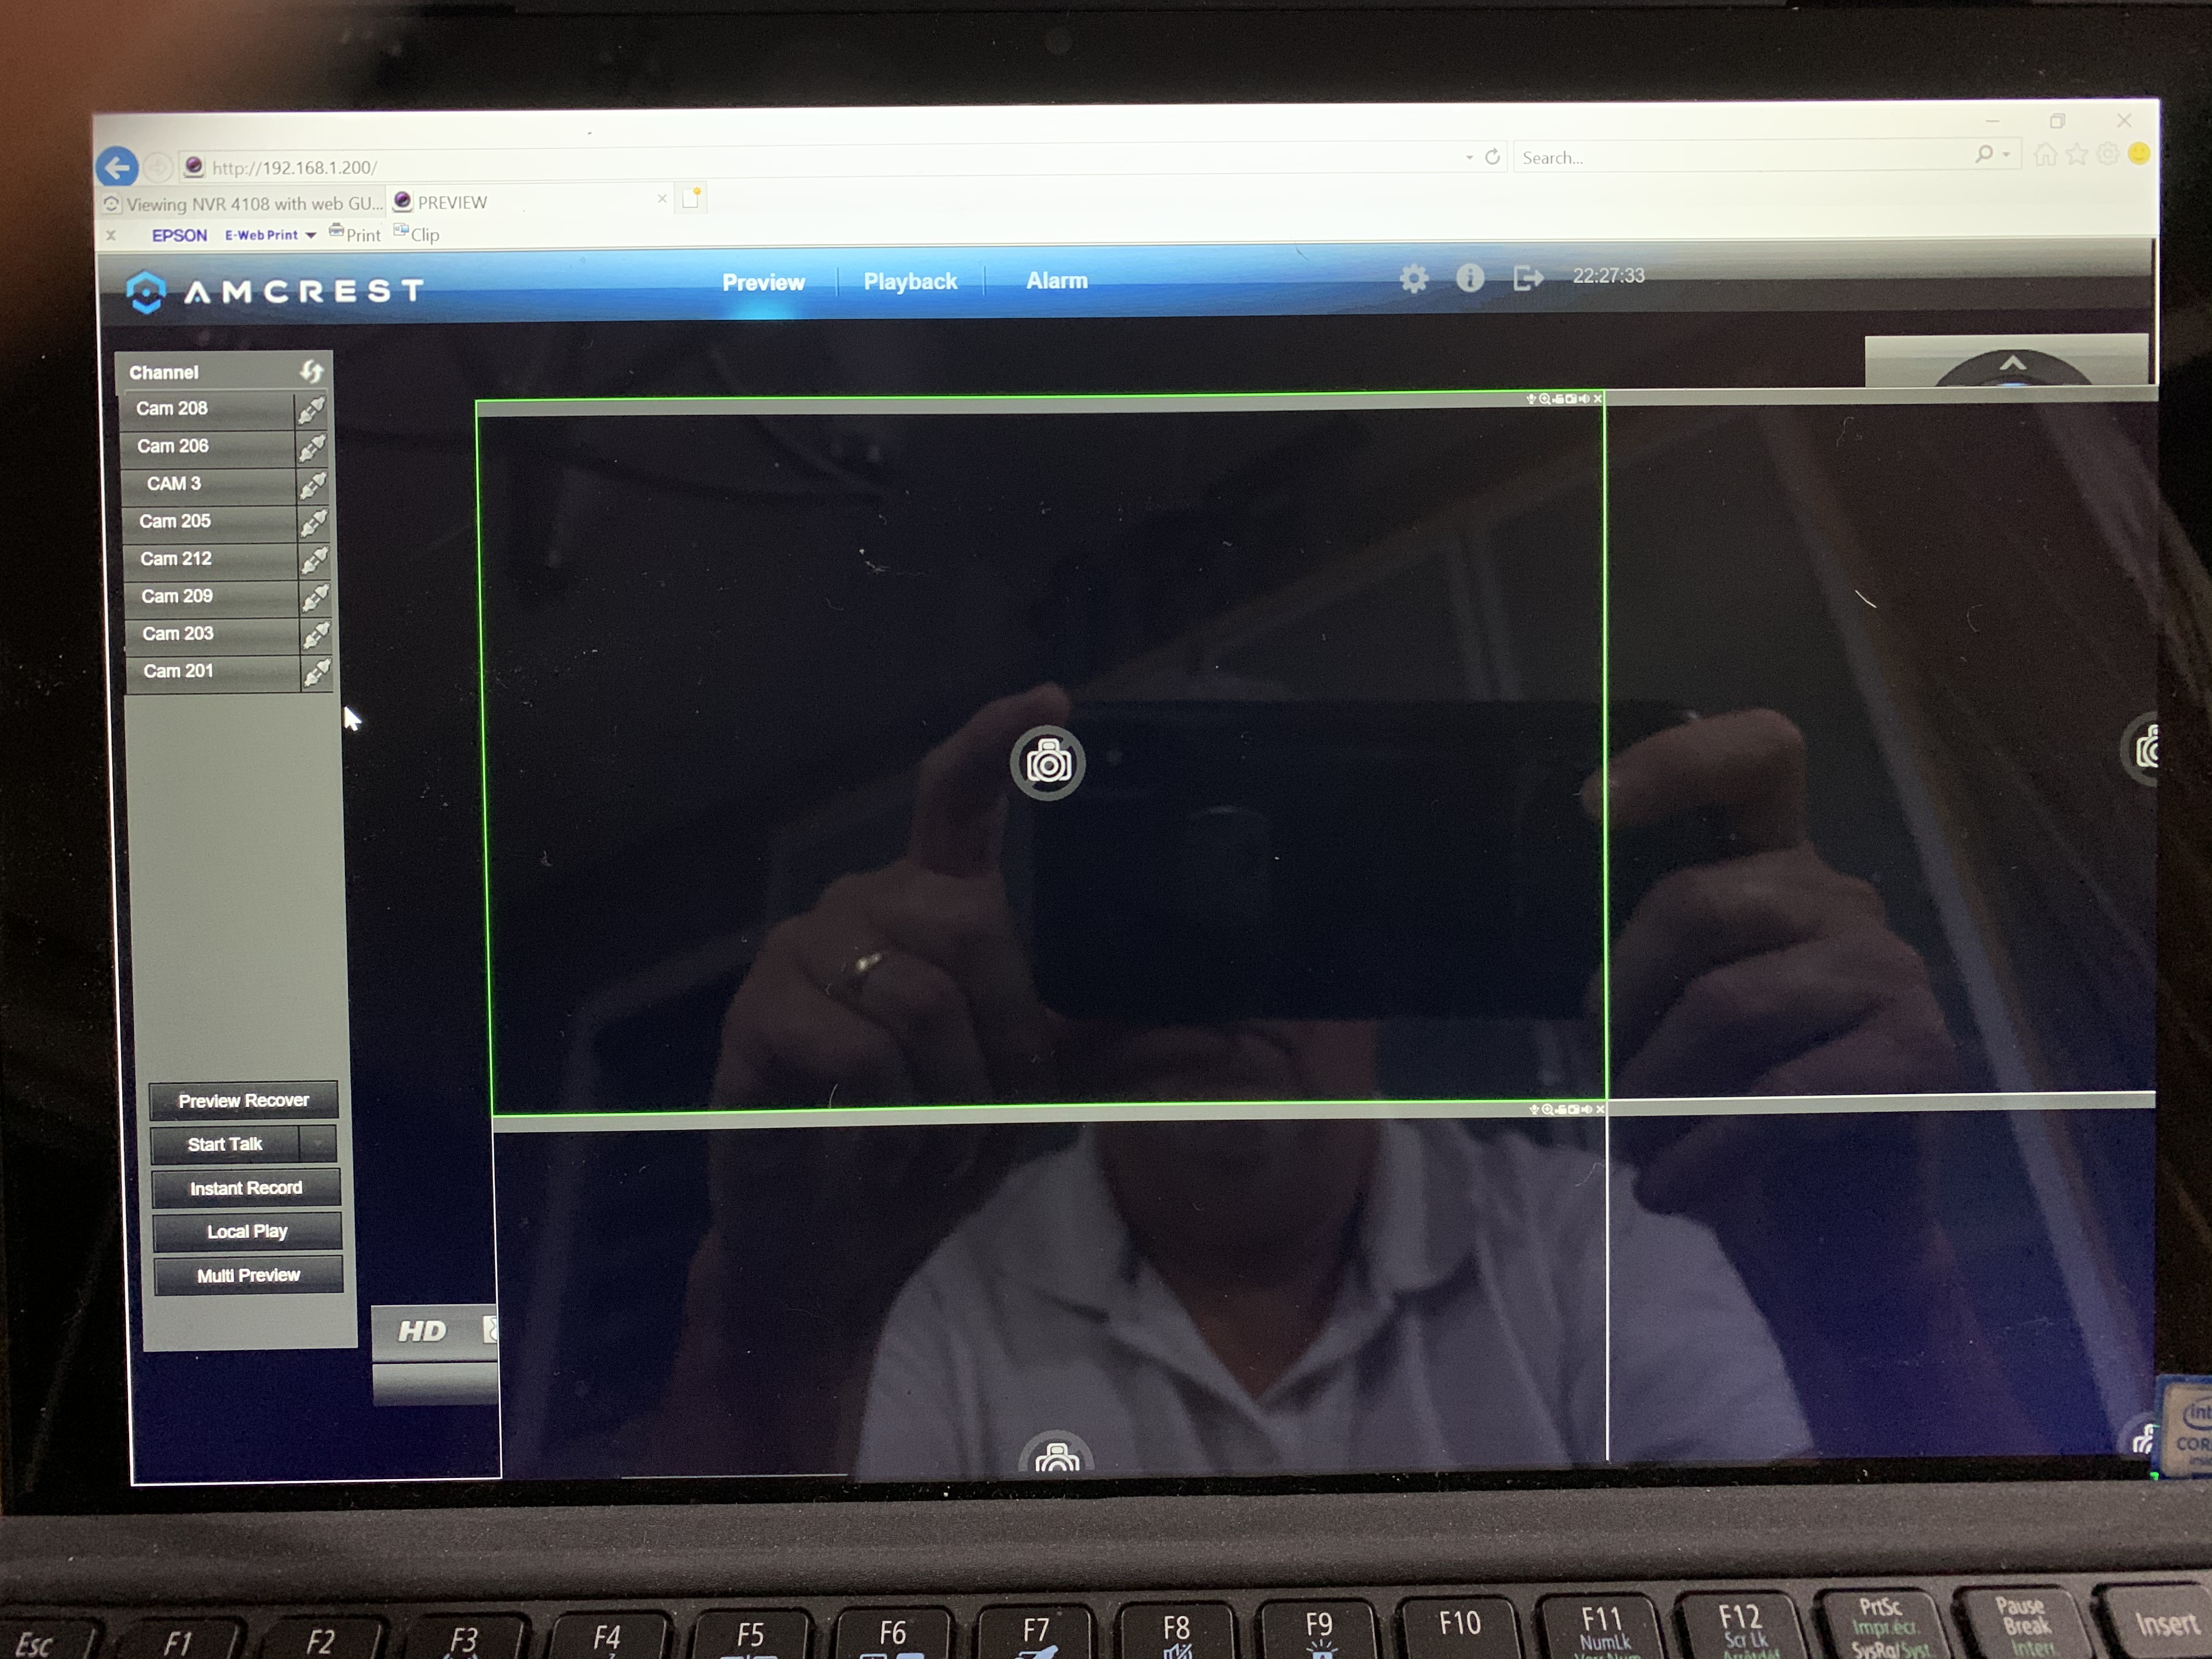Screen dimensions: 2212x1659
Task: Open the Alarm tab
Action: pyautogui.click(x=1056, y=281)
